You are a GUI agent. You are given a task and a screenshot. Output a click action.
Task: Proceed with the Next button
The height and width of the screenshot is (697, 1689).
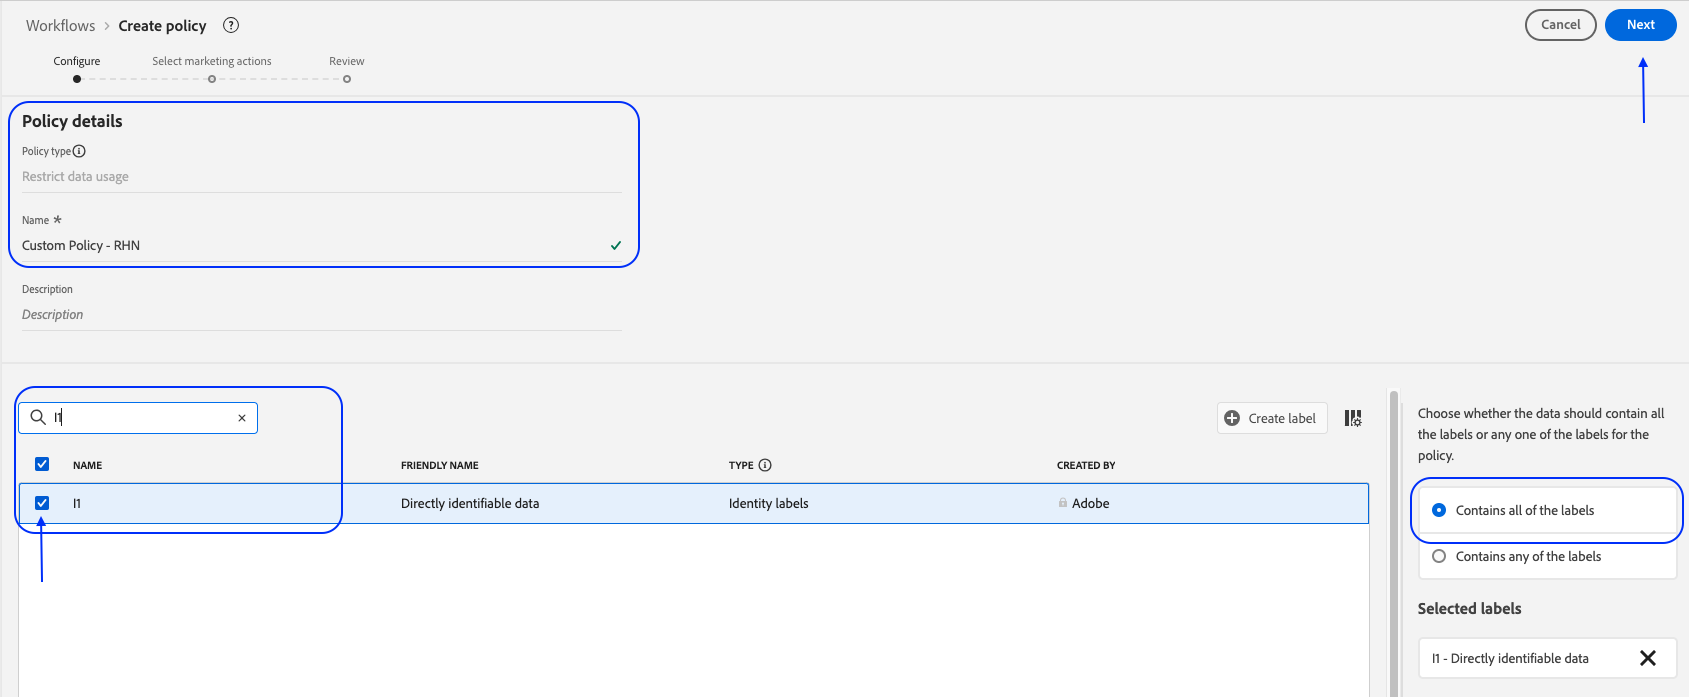point(1641,25)
